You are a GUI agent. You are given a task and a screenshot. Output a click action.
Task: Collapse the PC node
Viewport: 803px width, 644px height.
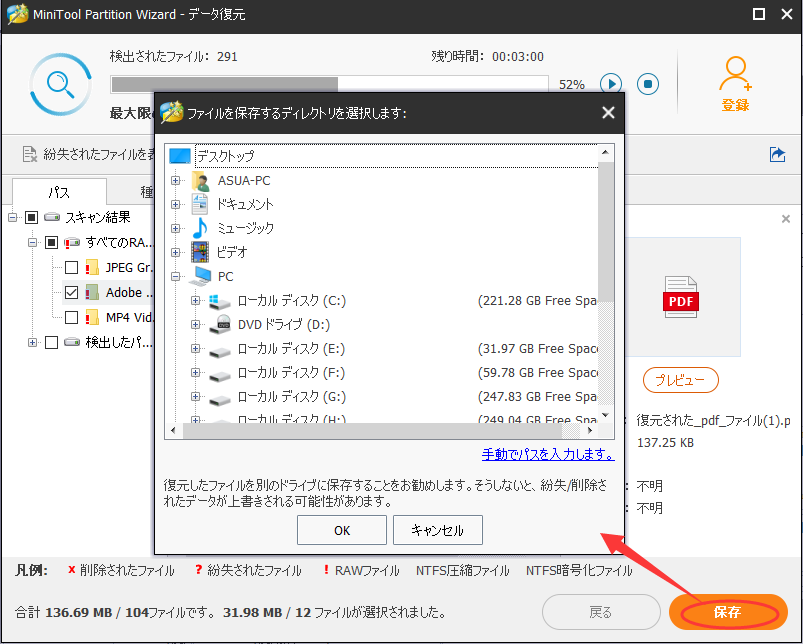(176, 276)
